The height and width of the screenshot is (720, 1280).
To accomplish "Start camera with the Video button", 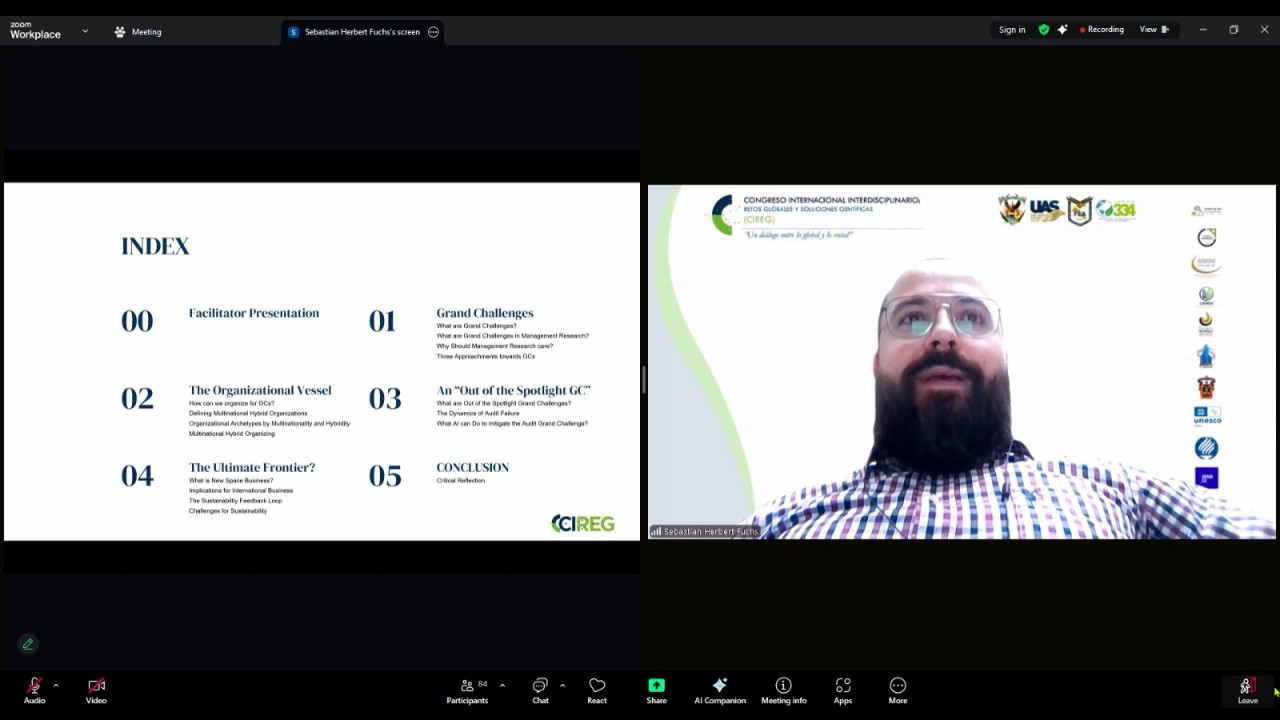I will 96,690.
